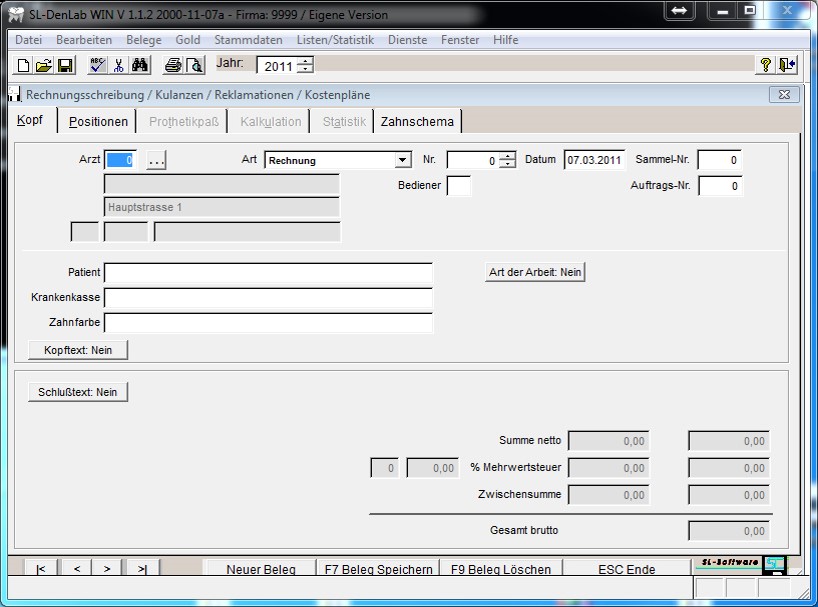Screen dimensions: 818x607
Task: Click the ESC Ende button
Action: coord(627,569)
